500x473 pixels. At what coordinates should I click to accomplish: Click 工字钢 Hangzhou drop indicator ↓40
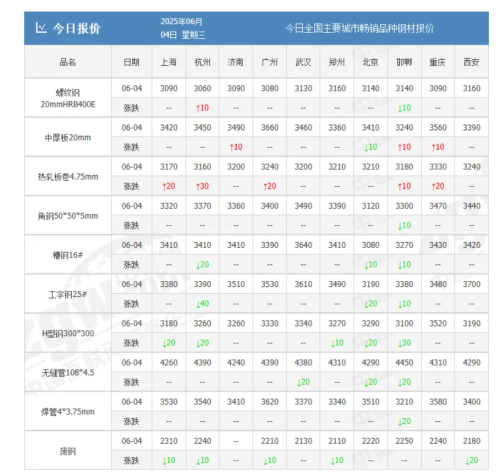202,304
